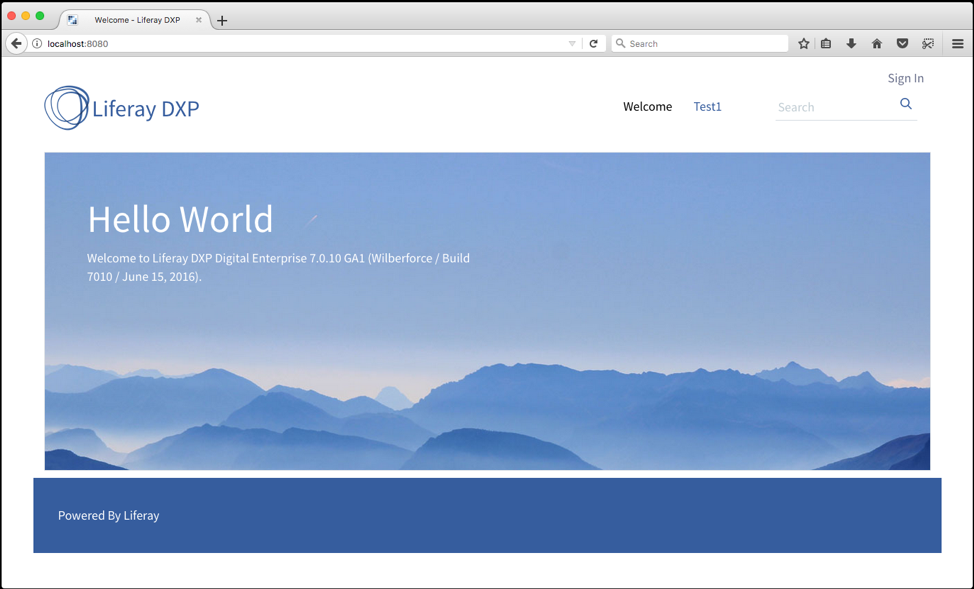974x589 pixels.
Task: Bookmark this page with the star icon
Action: click(x=804, y=43)
